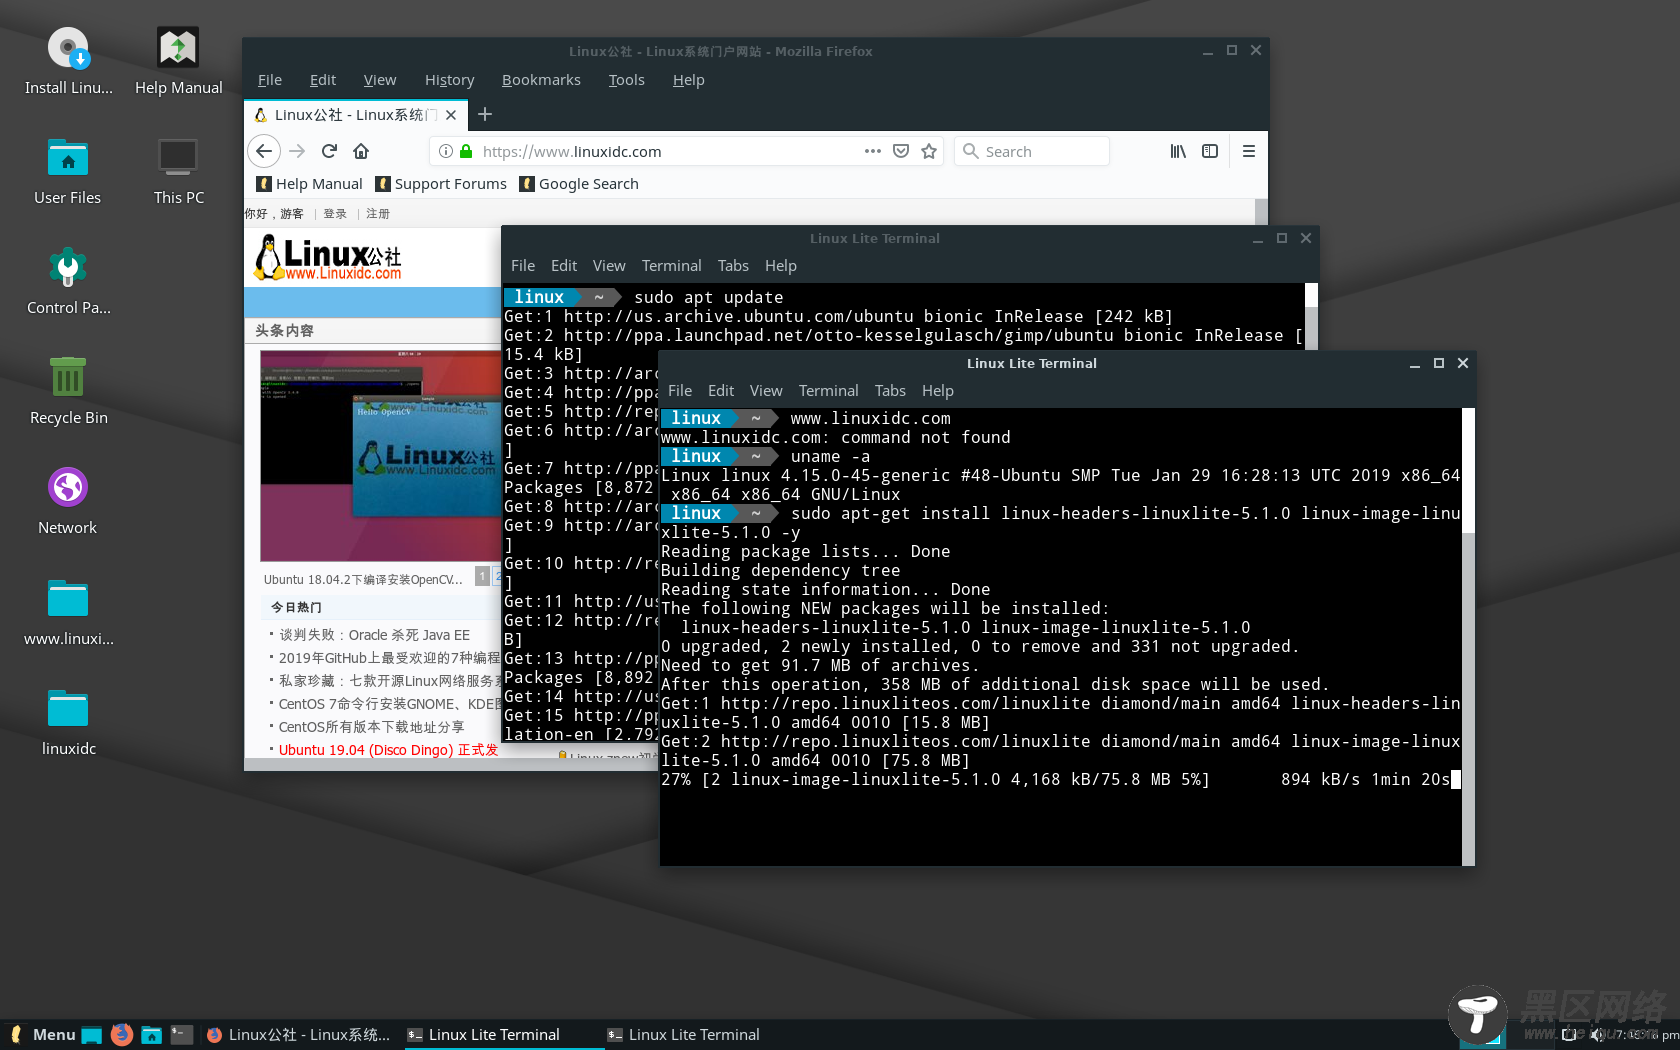This screenshot has width=1680, height=1050.
Task: Open back terminal's View menu
Action: [609, 266]
